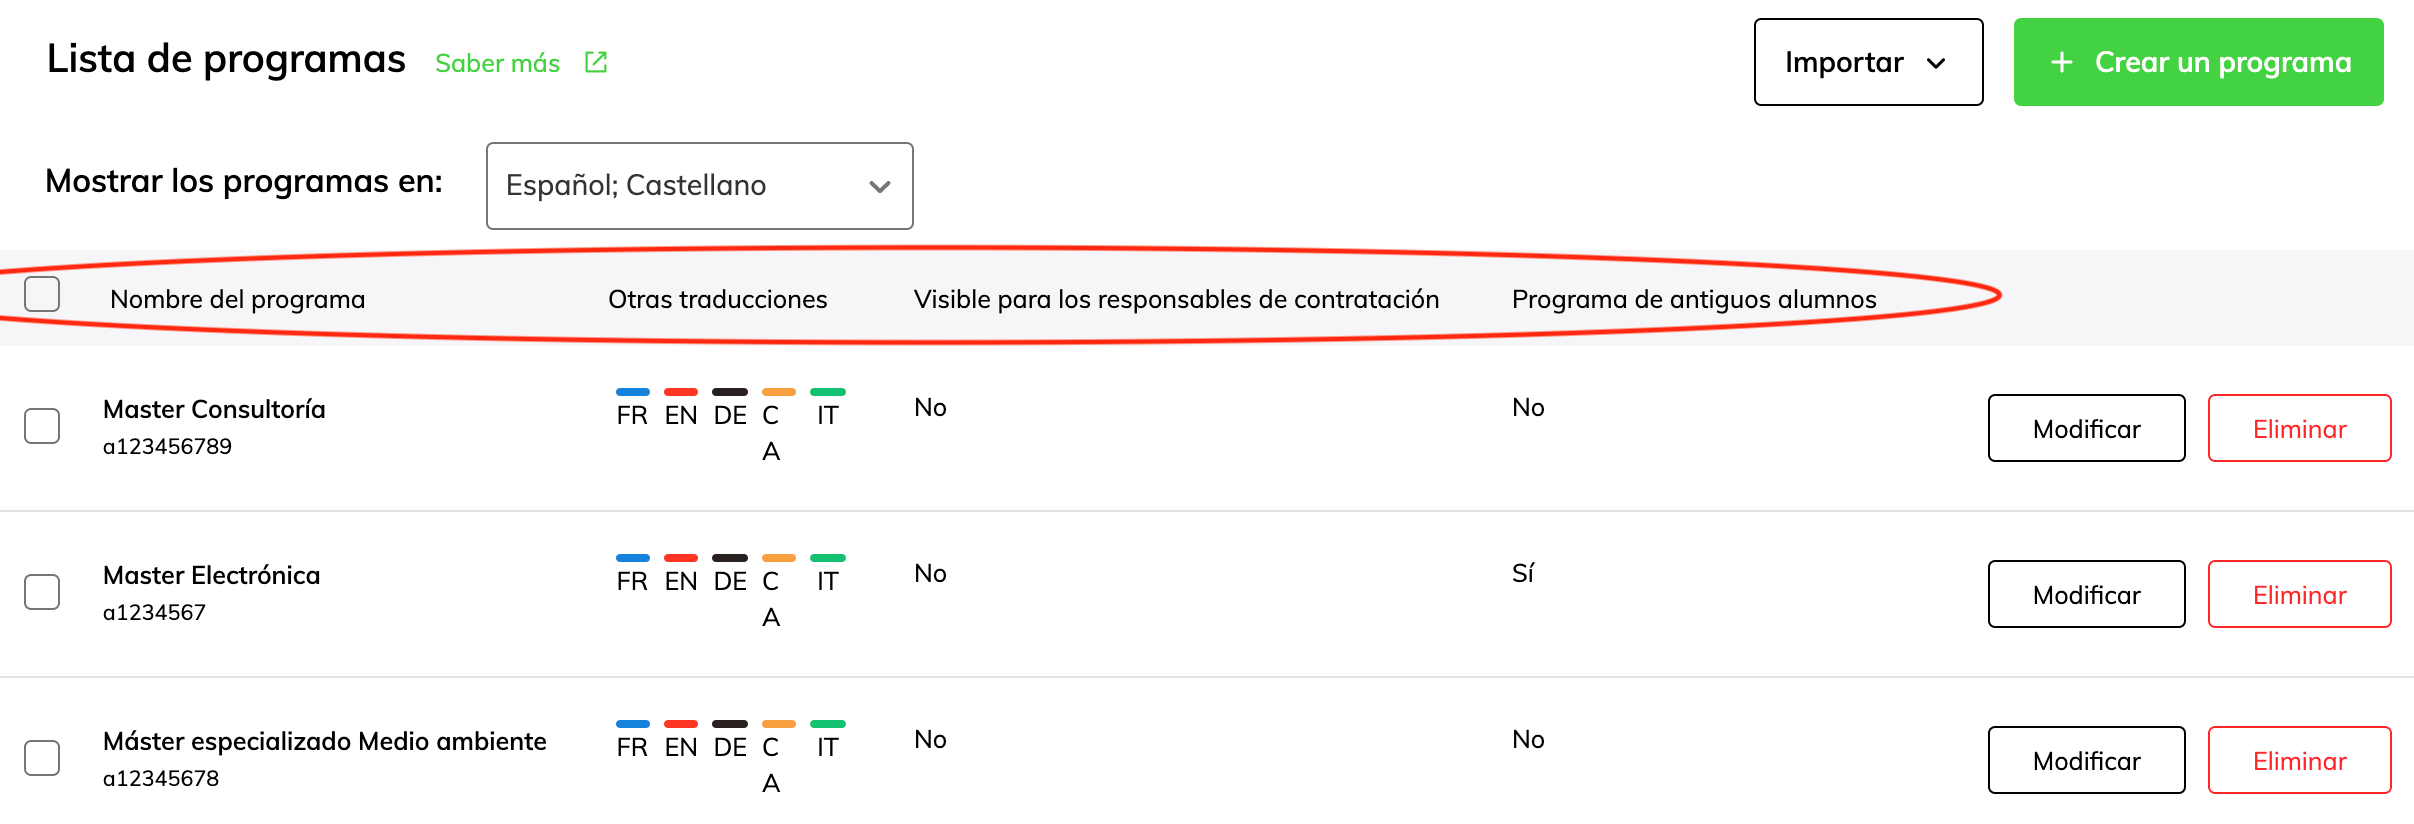
Task: Click the CA translation tag for Master Electrónica
Action: coord(771,596)
